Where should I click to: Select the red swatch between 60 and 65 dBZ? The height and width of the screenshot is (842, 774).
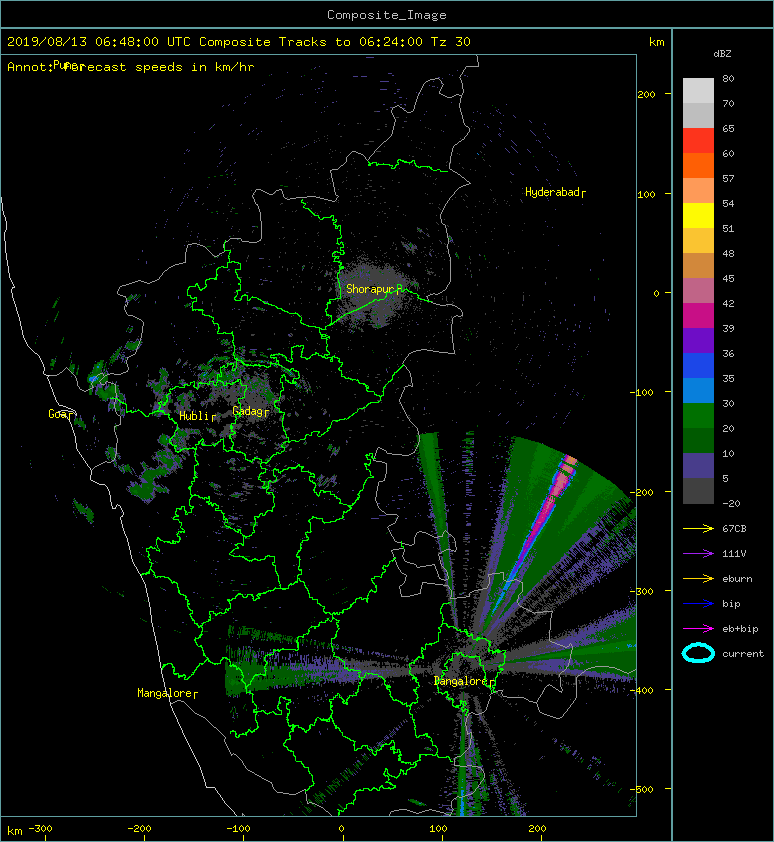click(698, 141)
